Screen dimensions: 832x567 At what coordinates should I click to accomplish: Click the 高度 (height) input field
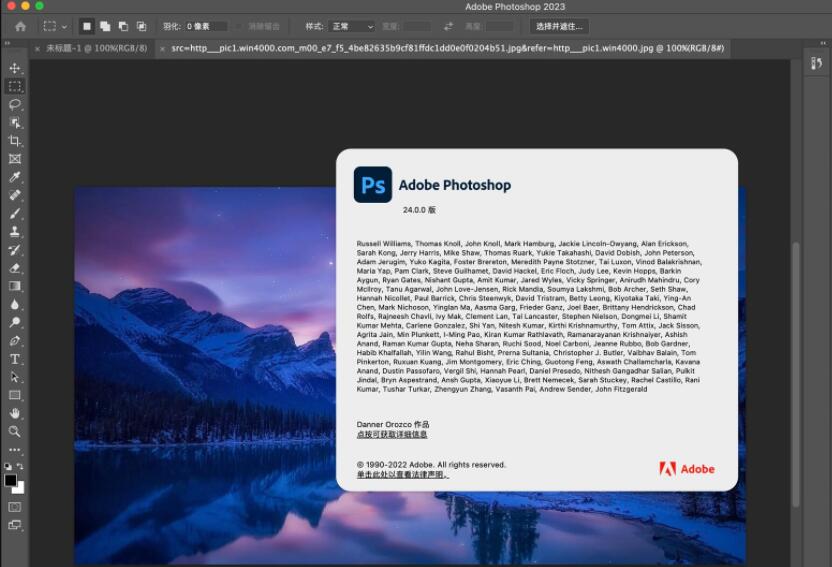tap(499, 26)
